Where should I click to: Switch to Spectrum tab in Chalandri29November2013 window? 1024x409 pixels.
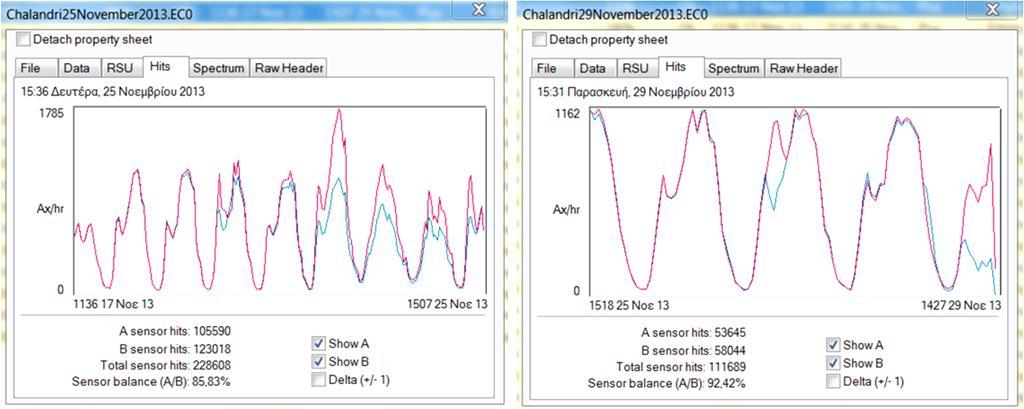(x=735, y=68)
